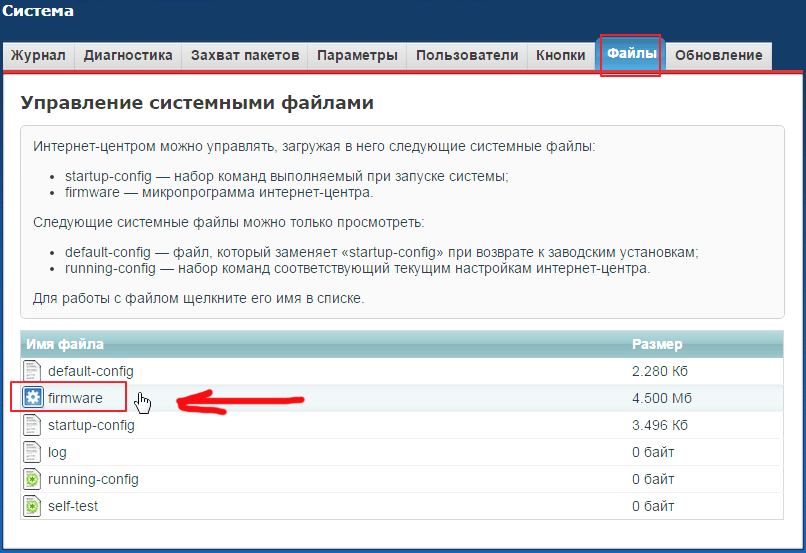Image resolution: width=806 pixels, height=553 pixels.
Task: Open the startup-config file link
Action: pyautogui.click(x=91, y=426)
